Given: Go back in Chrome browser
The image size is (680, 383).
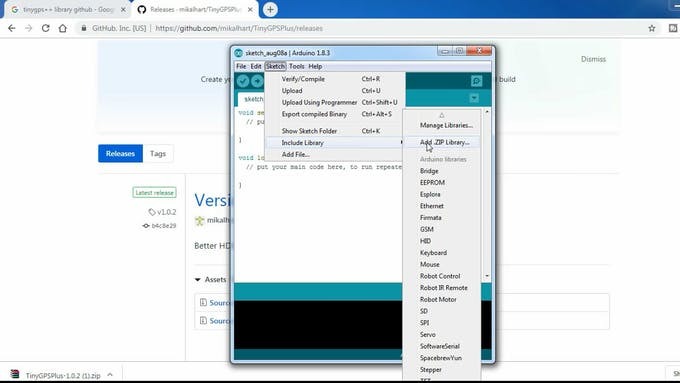Looking at the screenshot, I should coord(12,28).
